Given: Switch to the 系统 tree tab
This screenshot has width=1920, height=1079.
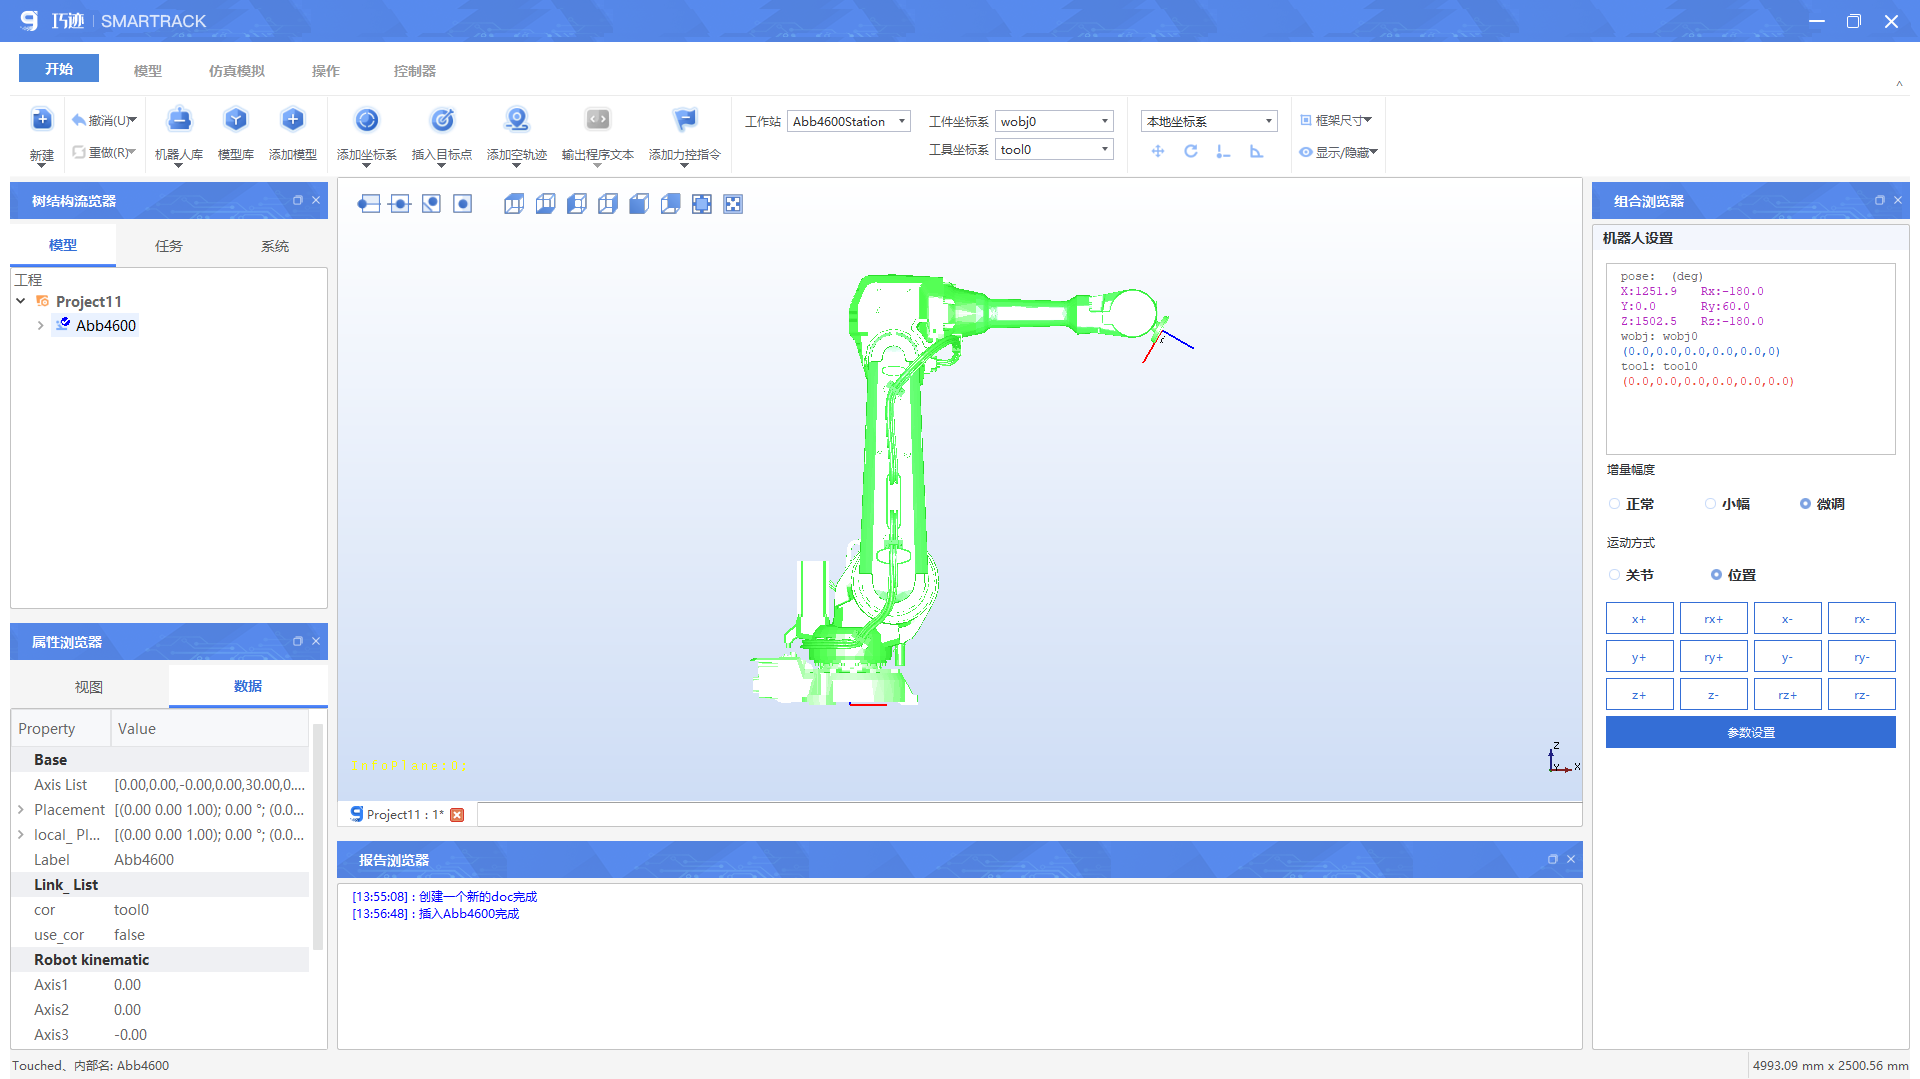Looking at the screenshot, I should coord(275,246).
